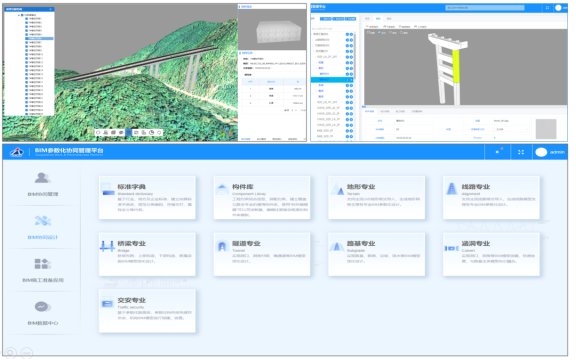Collapse the root node of bridge model tree
The width and height of the screenshot is (576, 360).
[x=19, y=15]
